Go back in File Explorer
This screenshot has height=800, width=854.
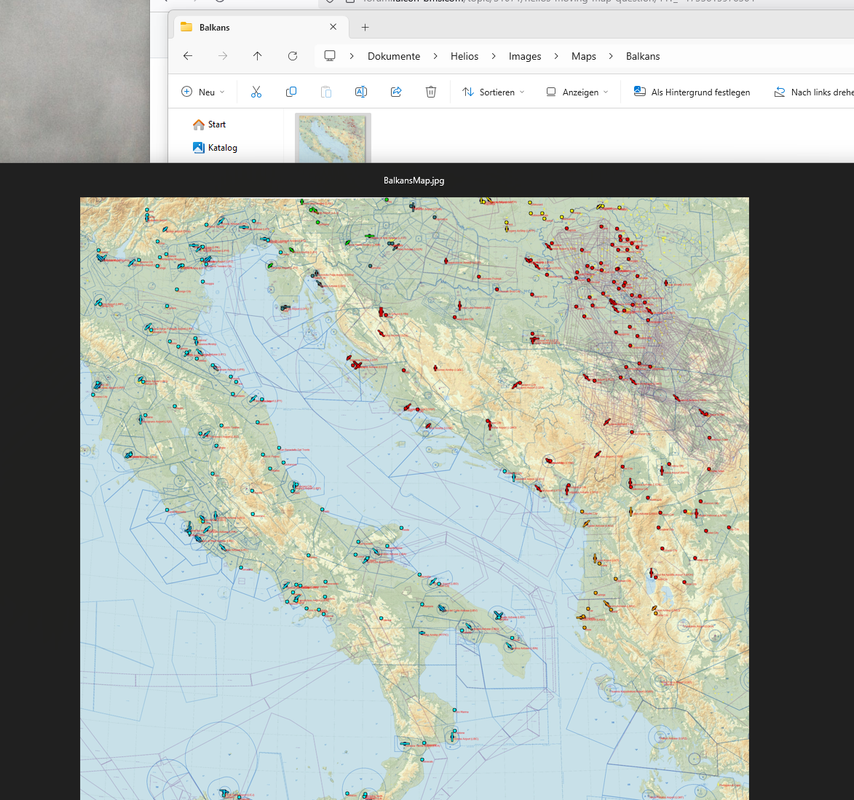click(x=188, y=56)
